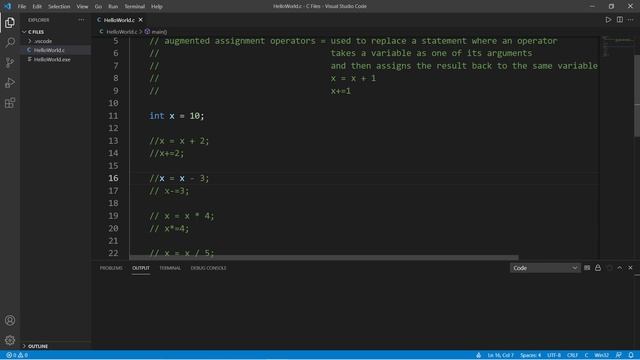Maximize the bottom panel size
640x360 pixels.
(620, 268)
